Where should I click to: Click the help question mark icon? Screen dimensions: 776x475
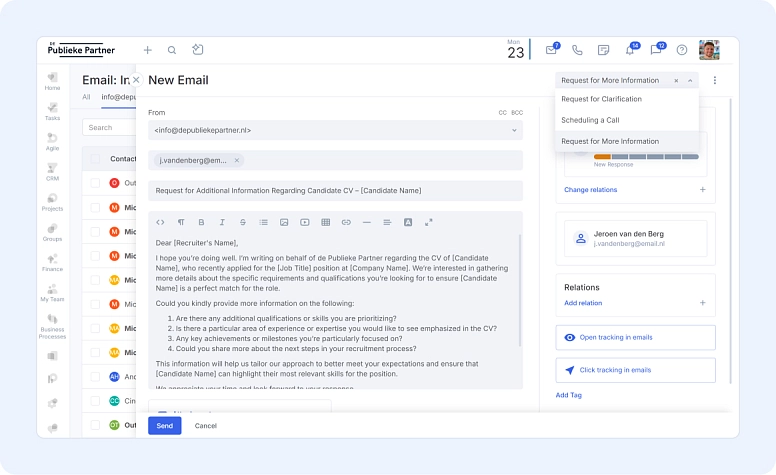coord(682,50)
